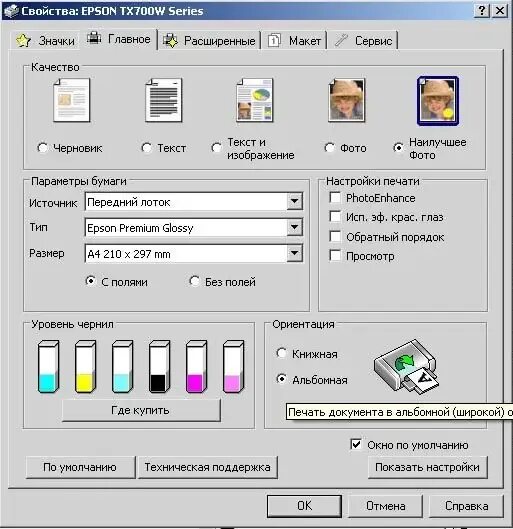513x529 pixels.
Task: Click the A4 210 x 297 mm field
Action: 194,254
